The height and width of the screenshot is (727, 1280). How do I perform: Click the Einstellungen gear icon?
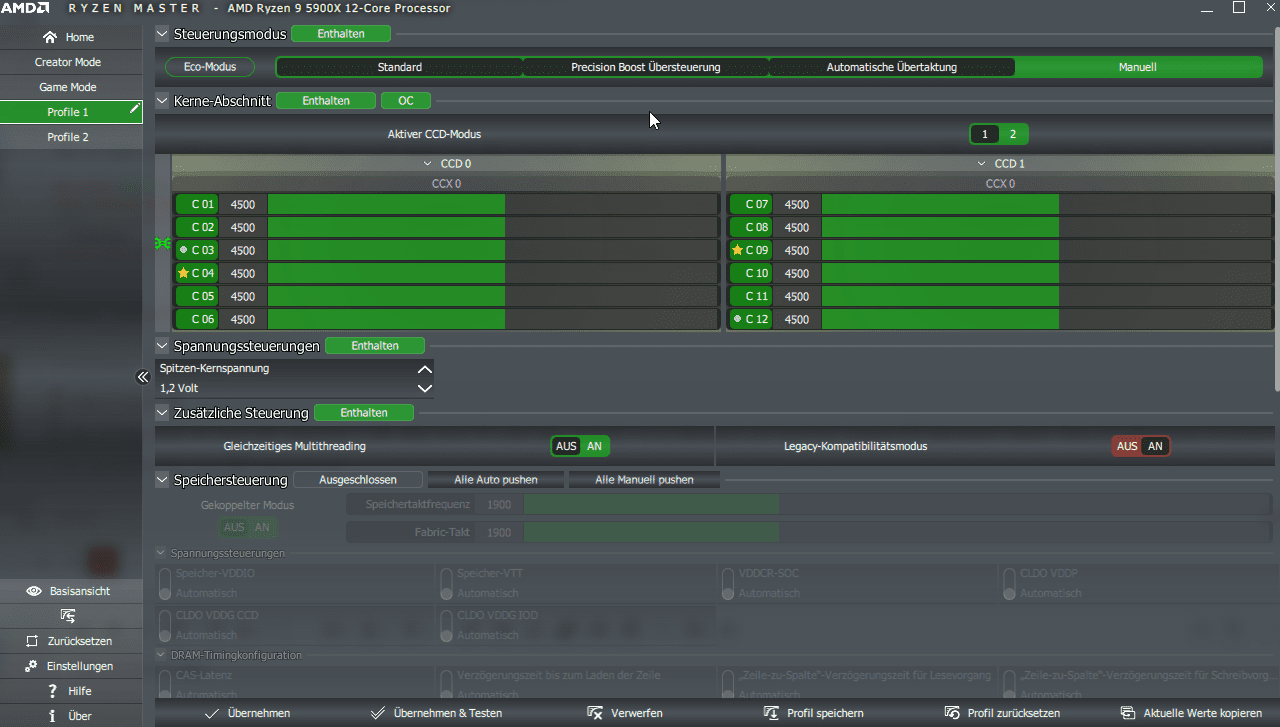pyautogui.click(x=31, y=666)
